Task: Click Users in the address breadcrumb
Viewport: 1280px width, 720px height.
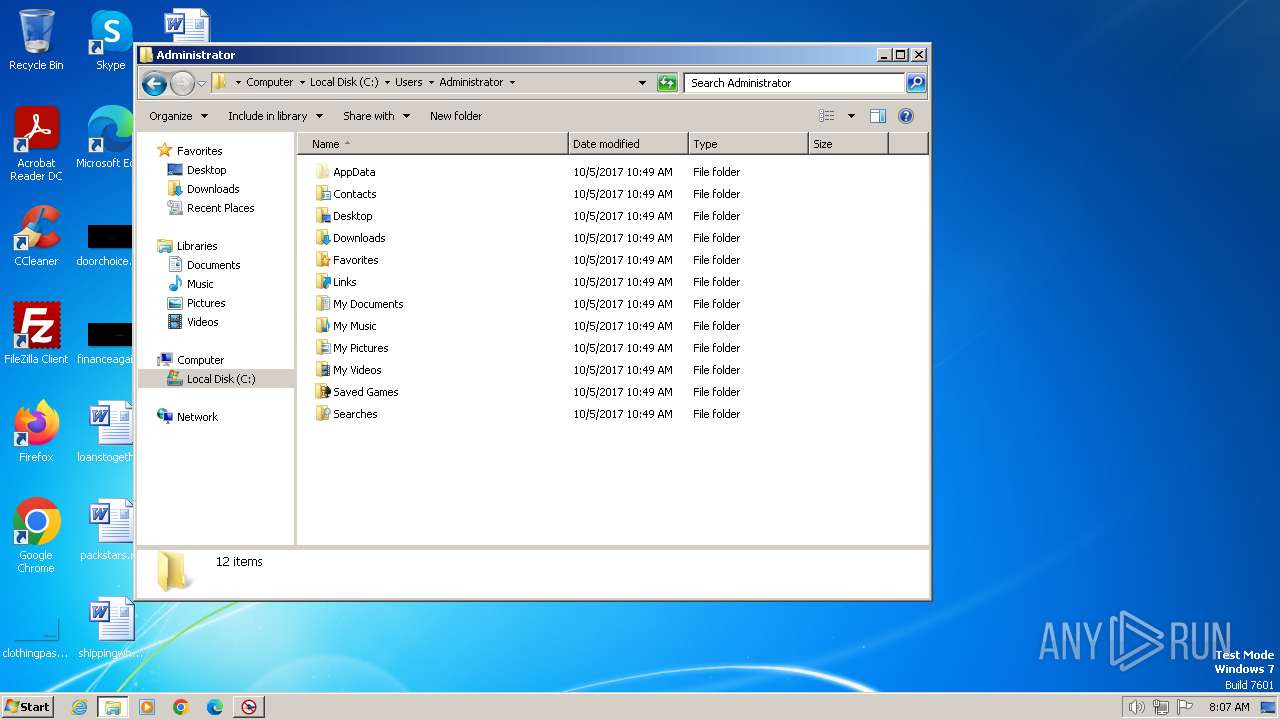Action: [408, 82]
